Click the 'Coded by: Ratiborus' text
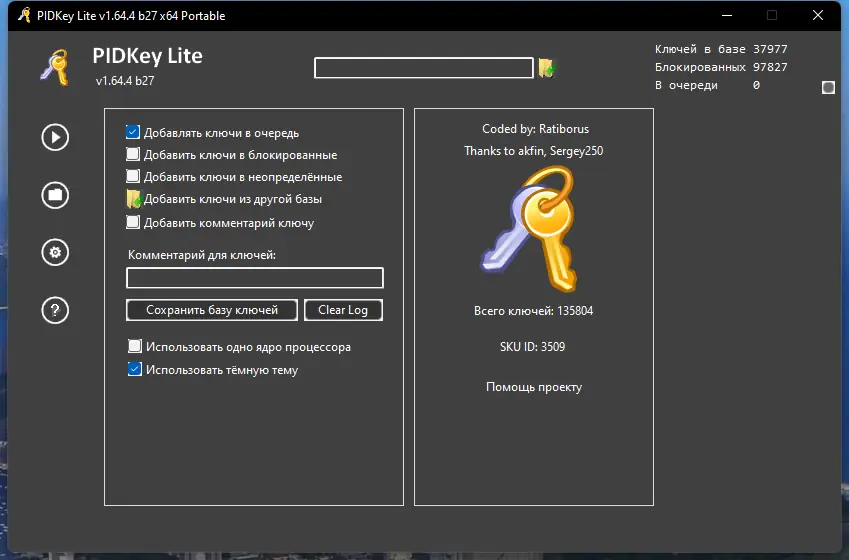Viewport: 849px width, 560px height. coord(535,129)
